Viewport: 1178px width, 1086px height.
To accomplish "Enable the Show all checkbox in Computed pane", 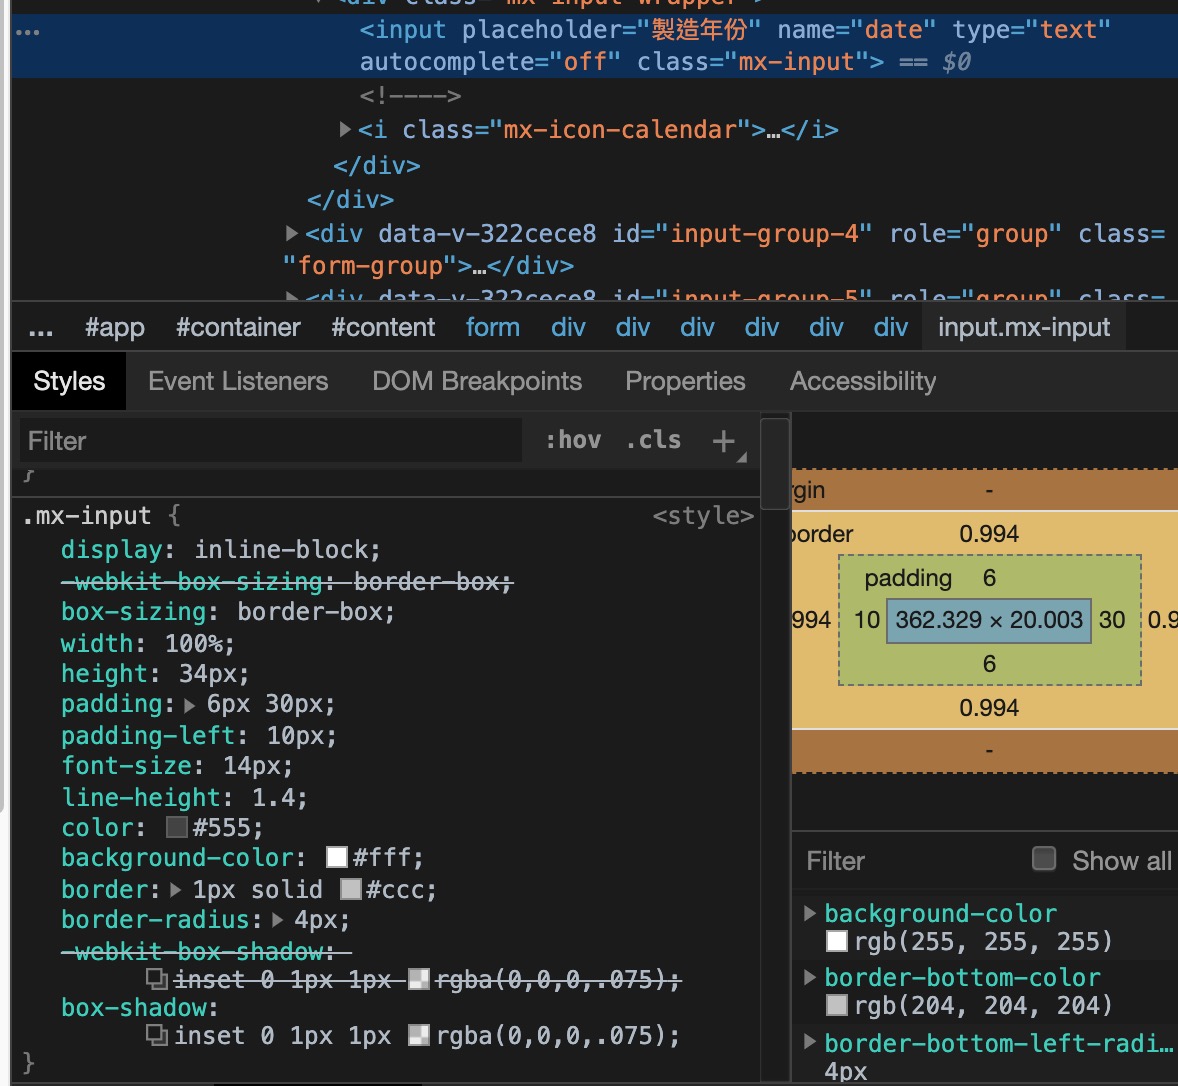I will [x=1043, y=857].
